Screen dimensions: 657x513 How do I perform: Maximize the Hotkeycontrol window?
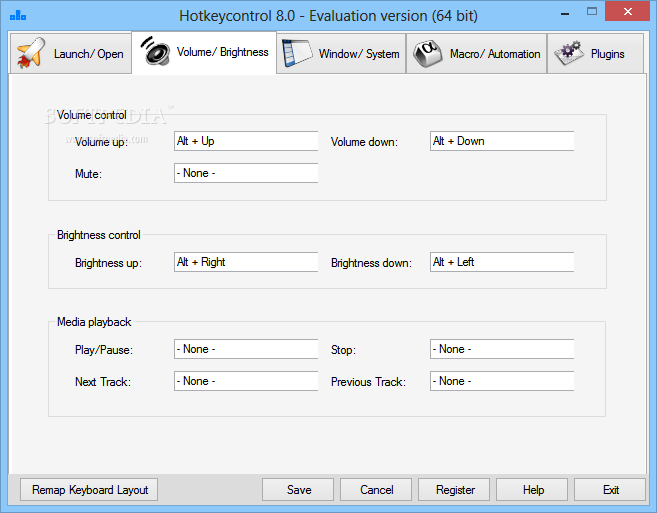pyautogui.click(x=592, y=12)
